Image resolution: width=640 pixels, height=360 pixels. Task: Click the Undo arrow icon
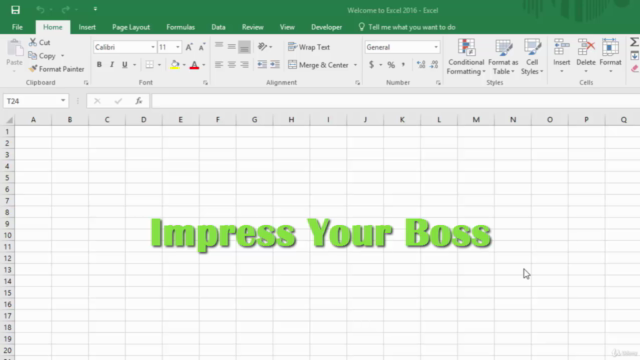click(x=40, y=9)
